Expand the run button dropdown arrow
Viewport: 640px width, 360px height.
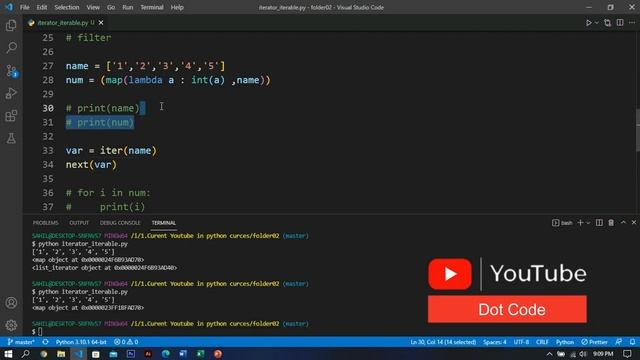(x=596, y=23)
